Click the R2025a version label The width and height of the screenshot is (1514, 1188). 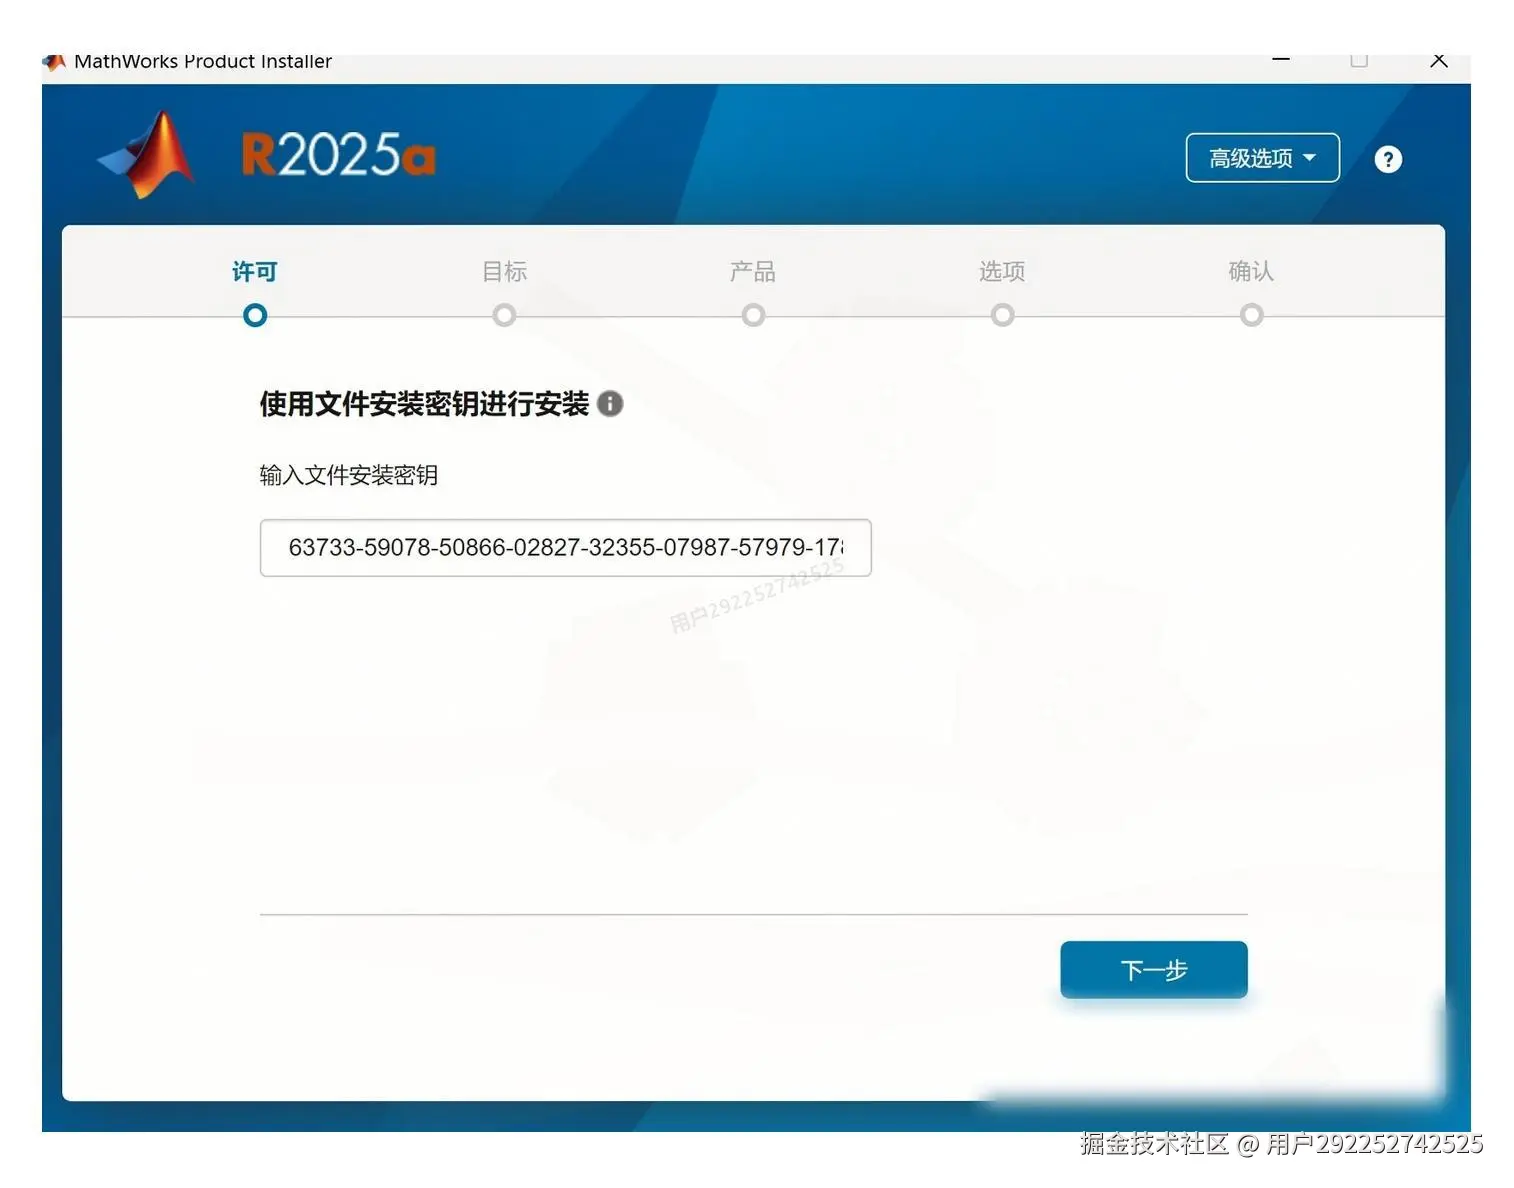click(338, 155)
